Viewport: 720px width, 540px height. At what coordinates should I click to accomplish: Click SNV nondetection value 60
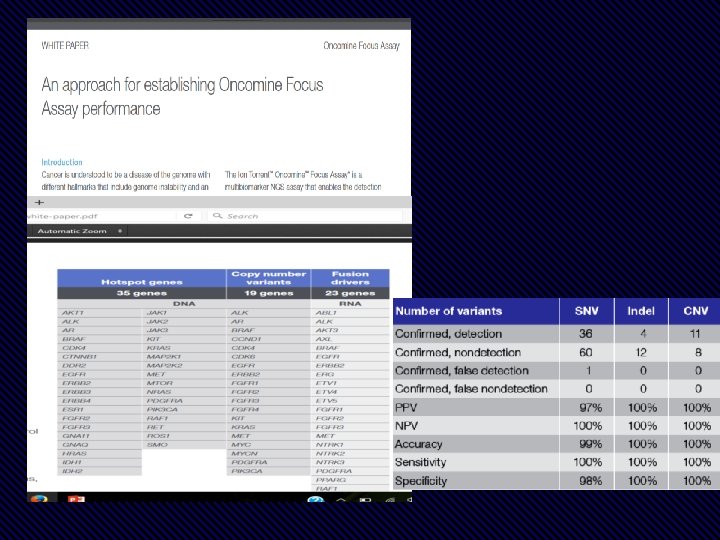pos(585,352)
